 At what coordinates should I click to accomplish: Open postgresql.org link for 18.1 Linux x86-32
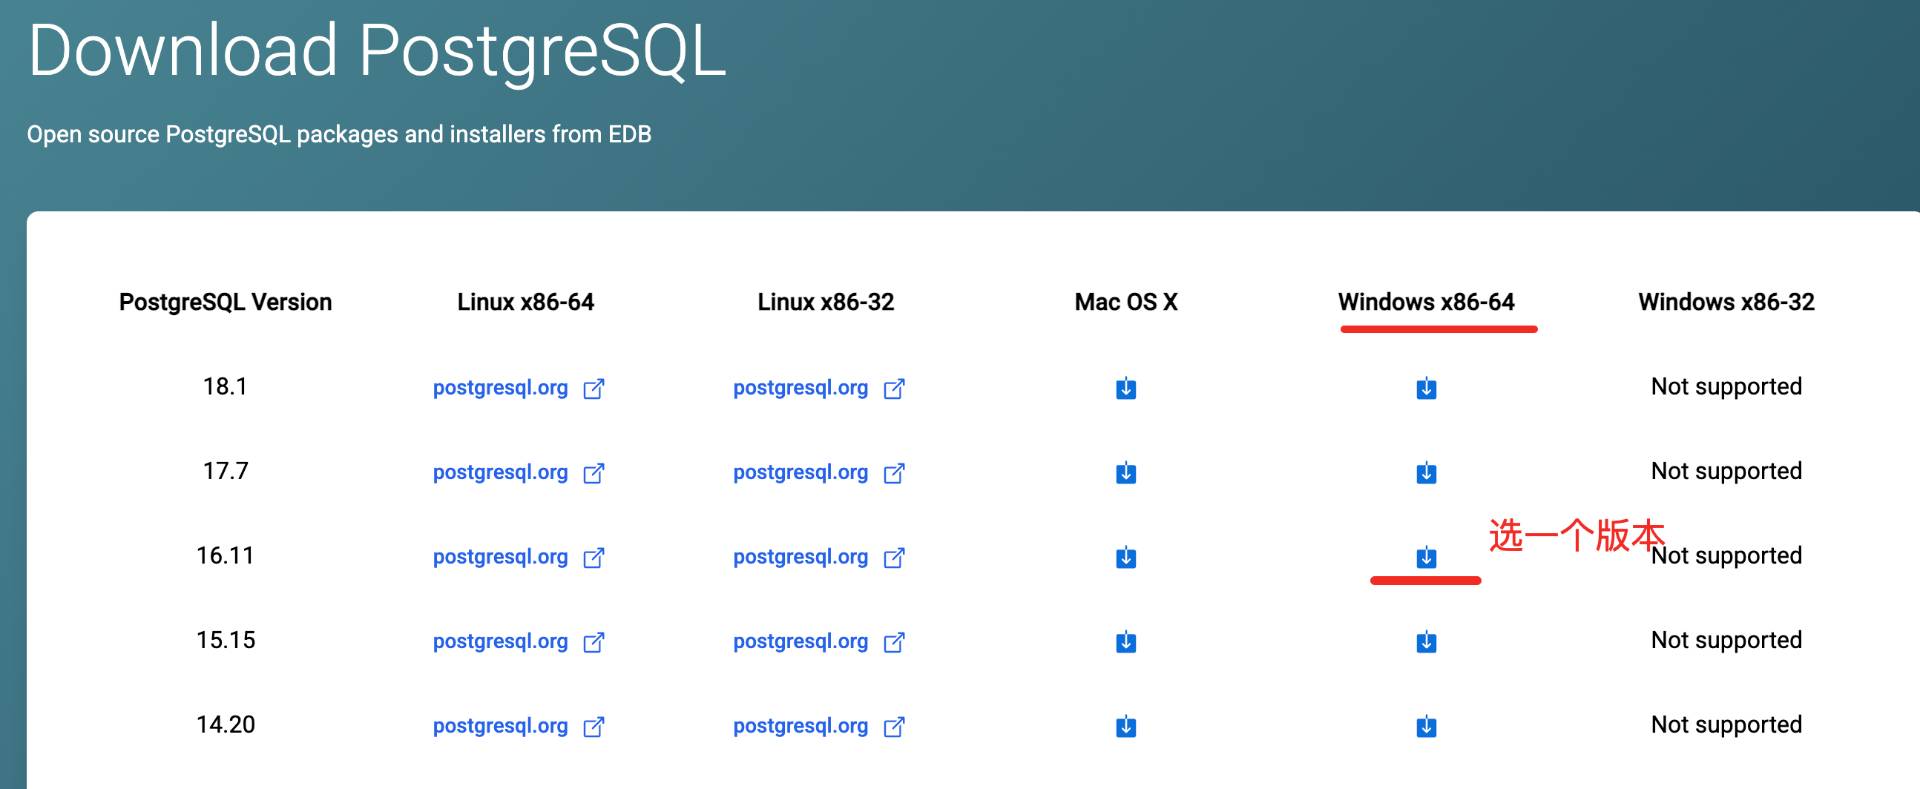(x=800, y=388)
